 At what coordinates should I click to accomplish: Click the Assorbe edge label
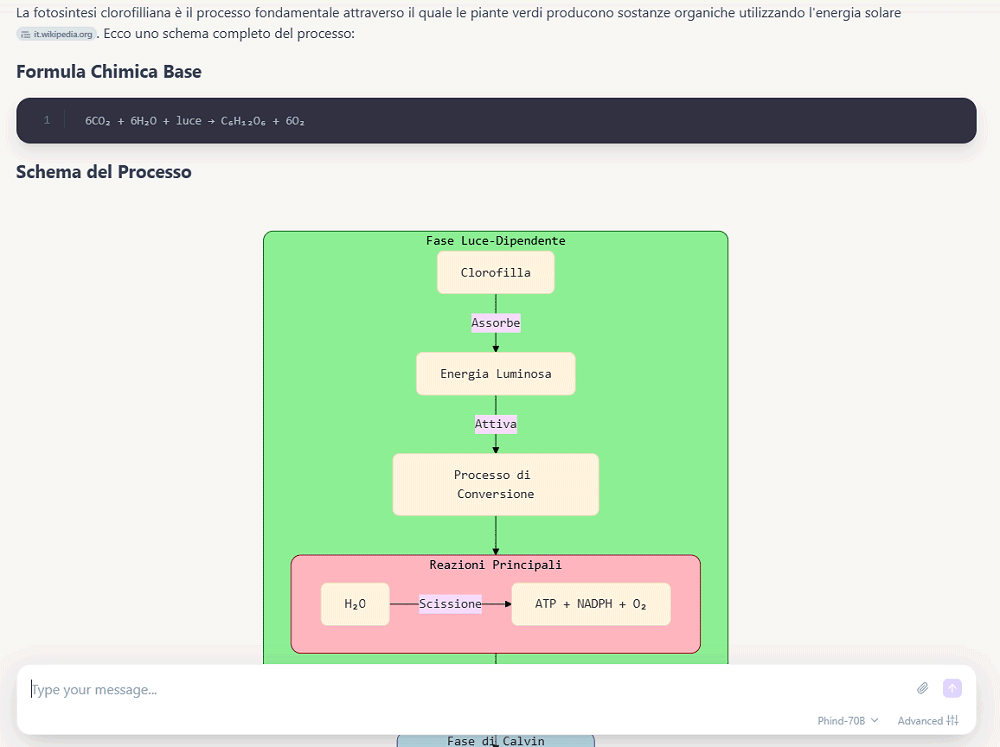pyautogui.click(x=496, y=323)
